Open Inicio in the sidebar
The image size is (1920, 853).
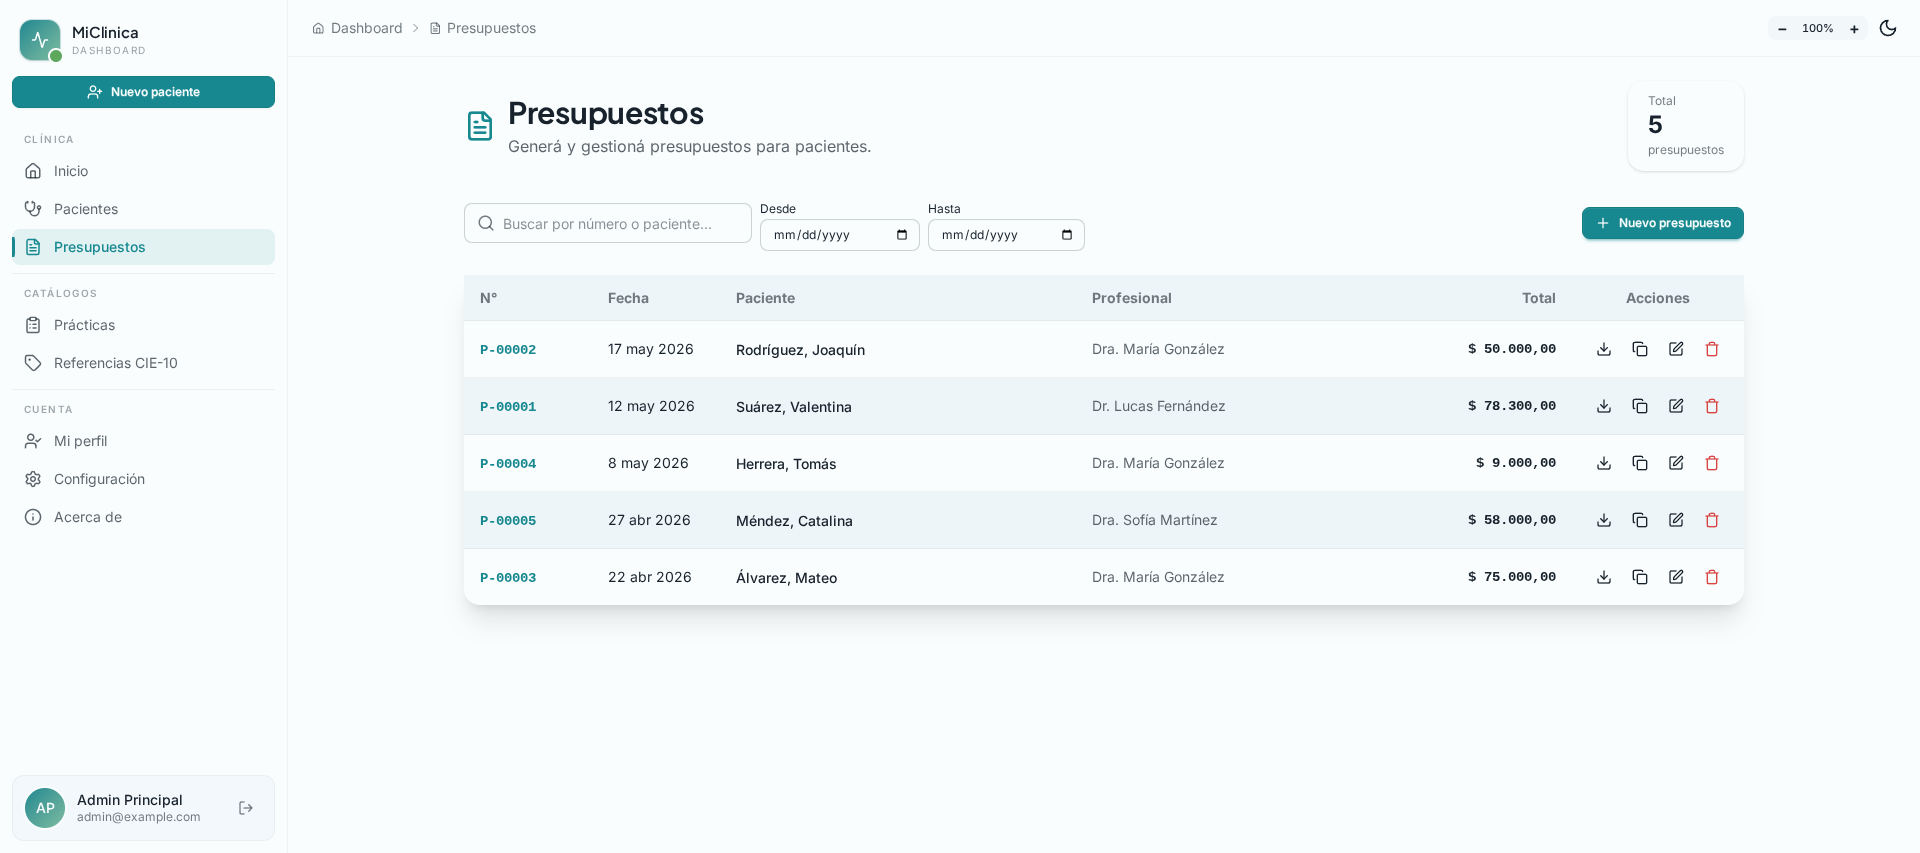click(x=143, y=171)
